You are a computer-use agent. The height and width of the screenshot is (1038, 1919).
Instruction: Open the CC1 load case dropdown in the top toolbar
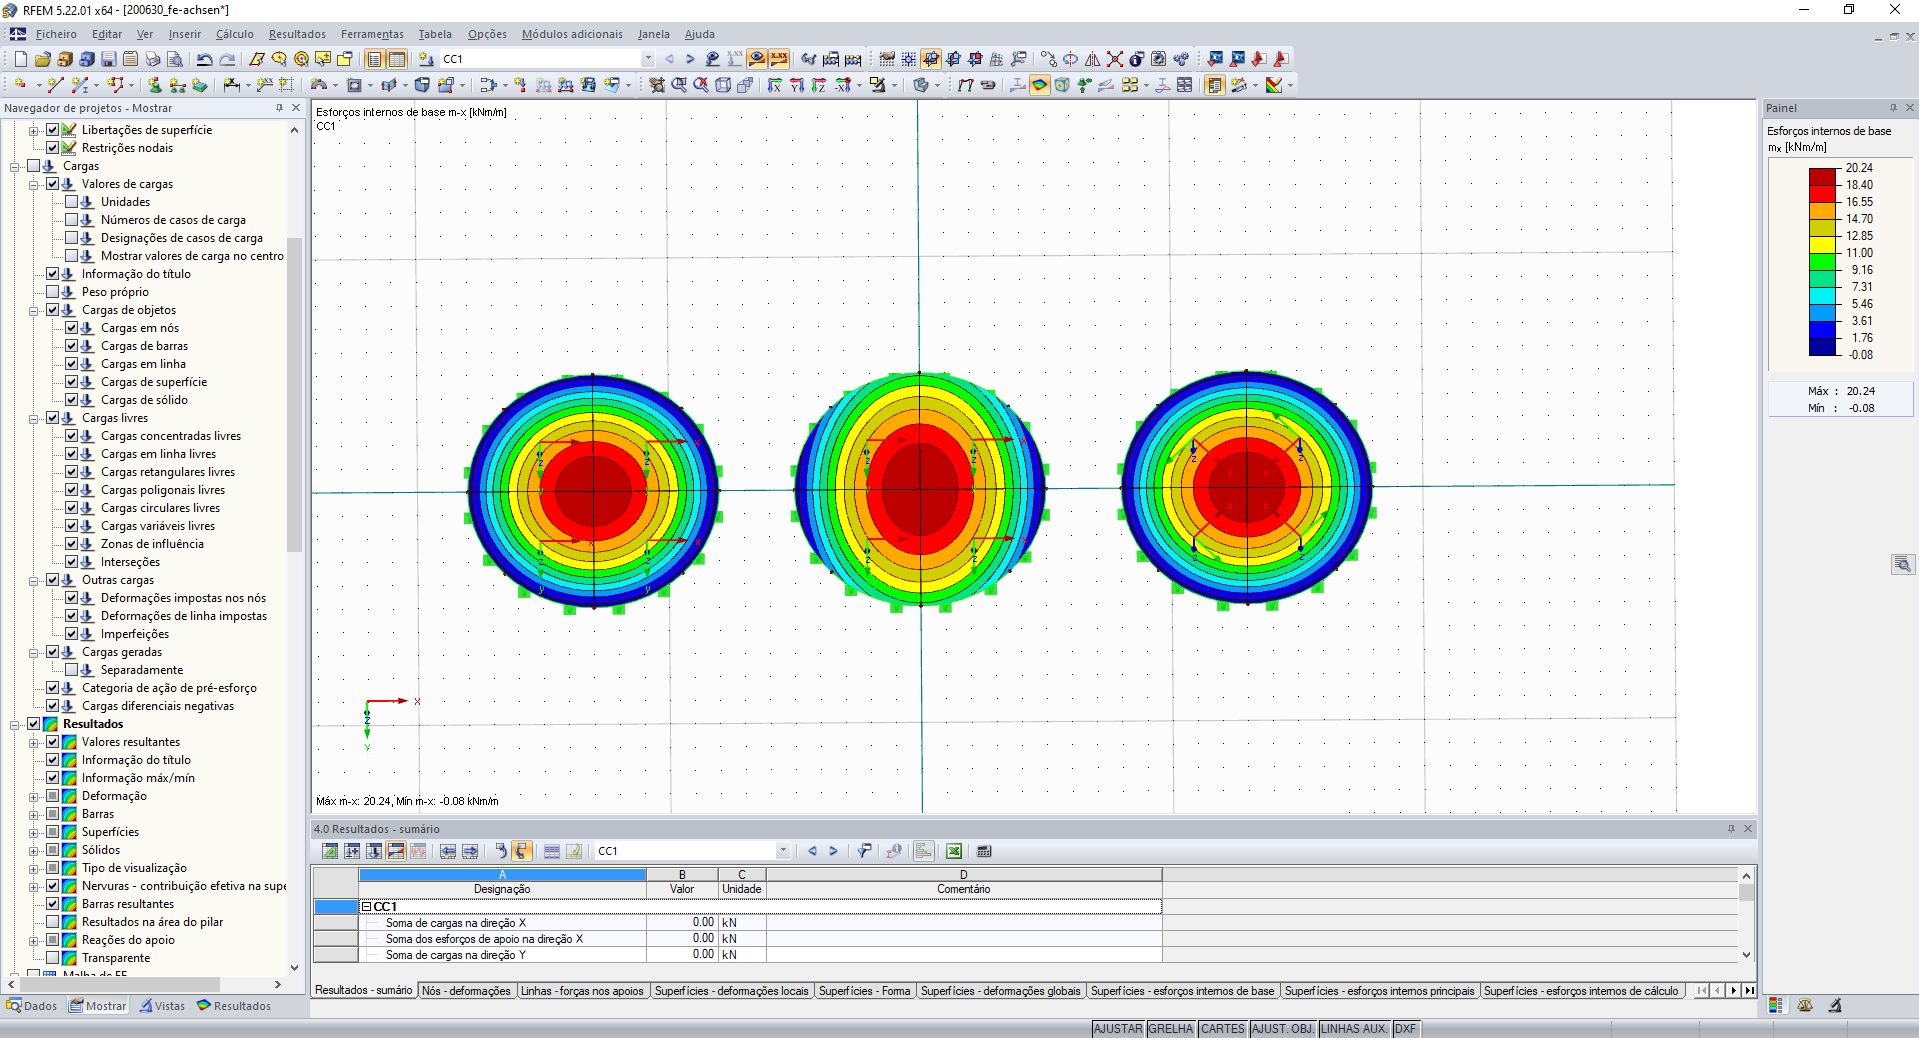tap(648, 59)
